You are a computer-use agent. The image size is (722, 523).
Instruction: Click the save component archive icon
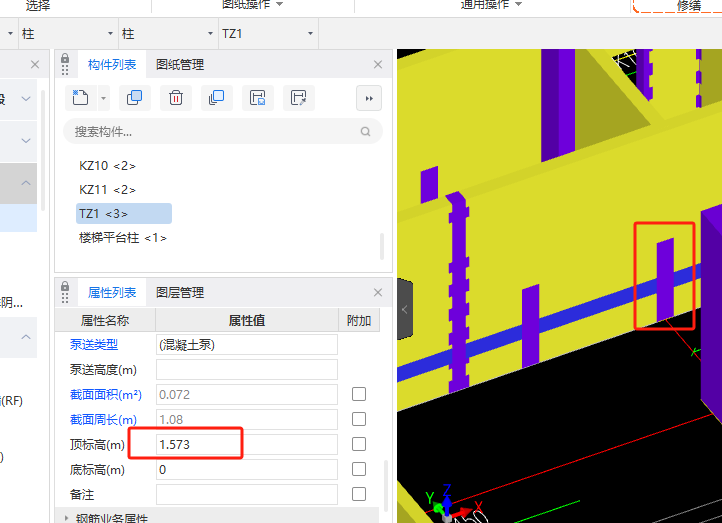click(257, 98)
